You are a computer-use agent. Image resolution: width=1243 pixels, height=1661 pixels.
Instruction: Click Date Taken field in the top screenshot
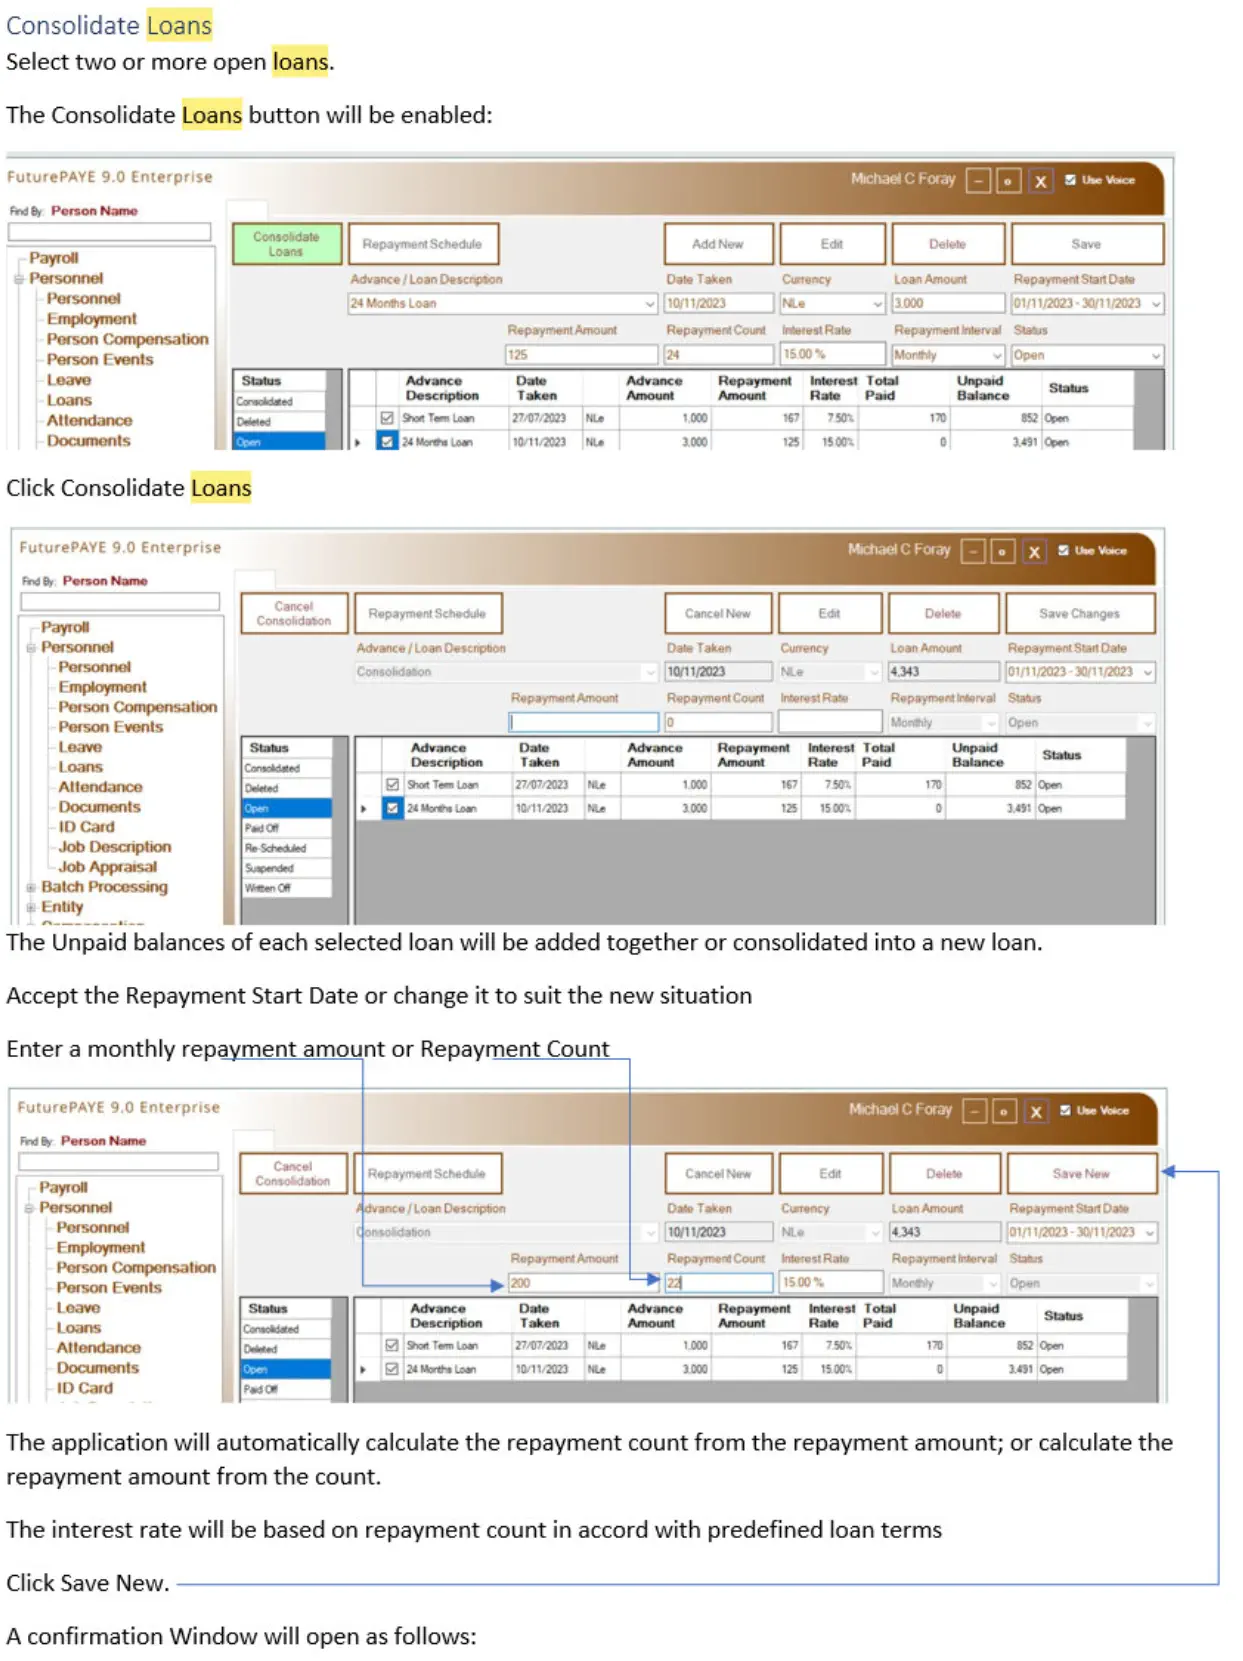(x=720, y=303)
